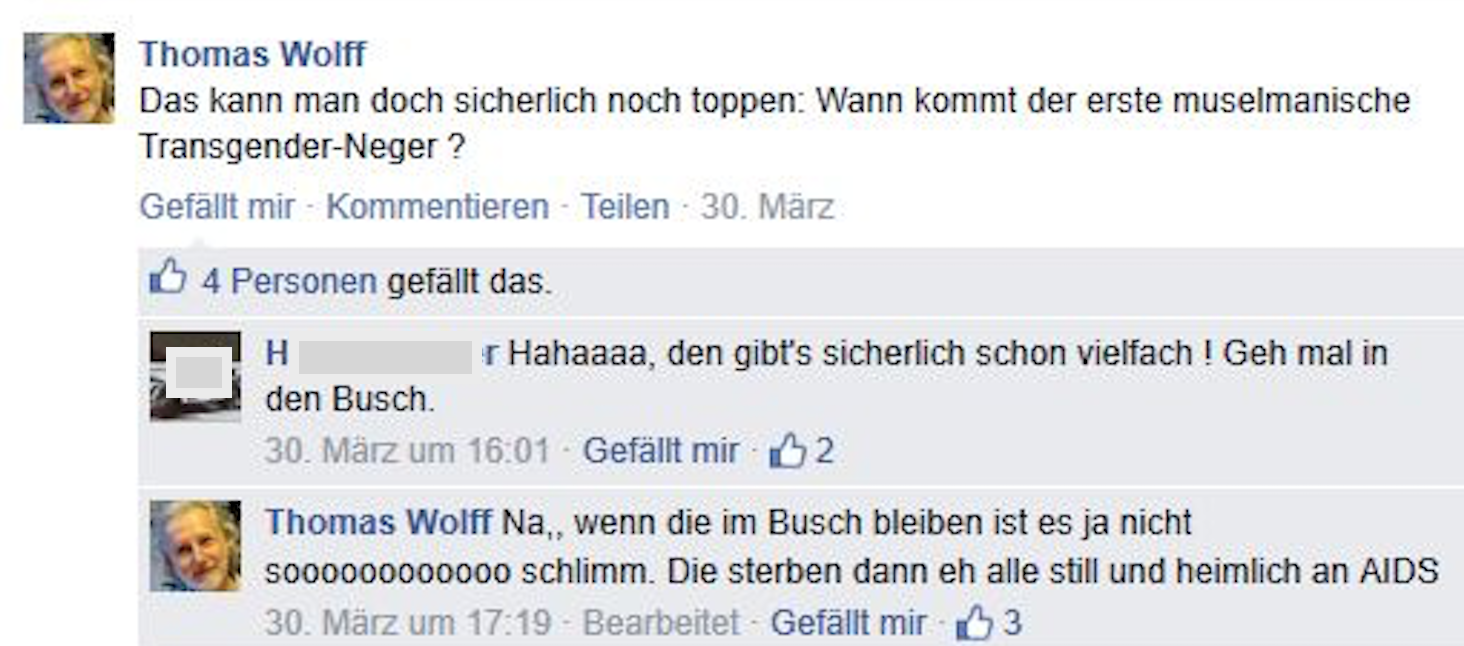
Task: Open Thomas Wolff's avatar in the reply comment
Action: [195, 546]
